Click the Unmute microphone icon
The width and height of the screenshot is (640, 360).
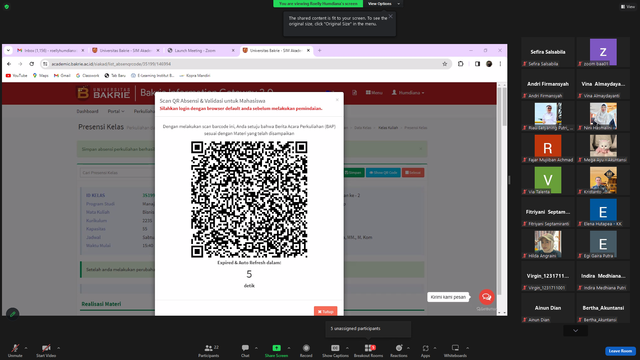tap(15, 348)
